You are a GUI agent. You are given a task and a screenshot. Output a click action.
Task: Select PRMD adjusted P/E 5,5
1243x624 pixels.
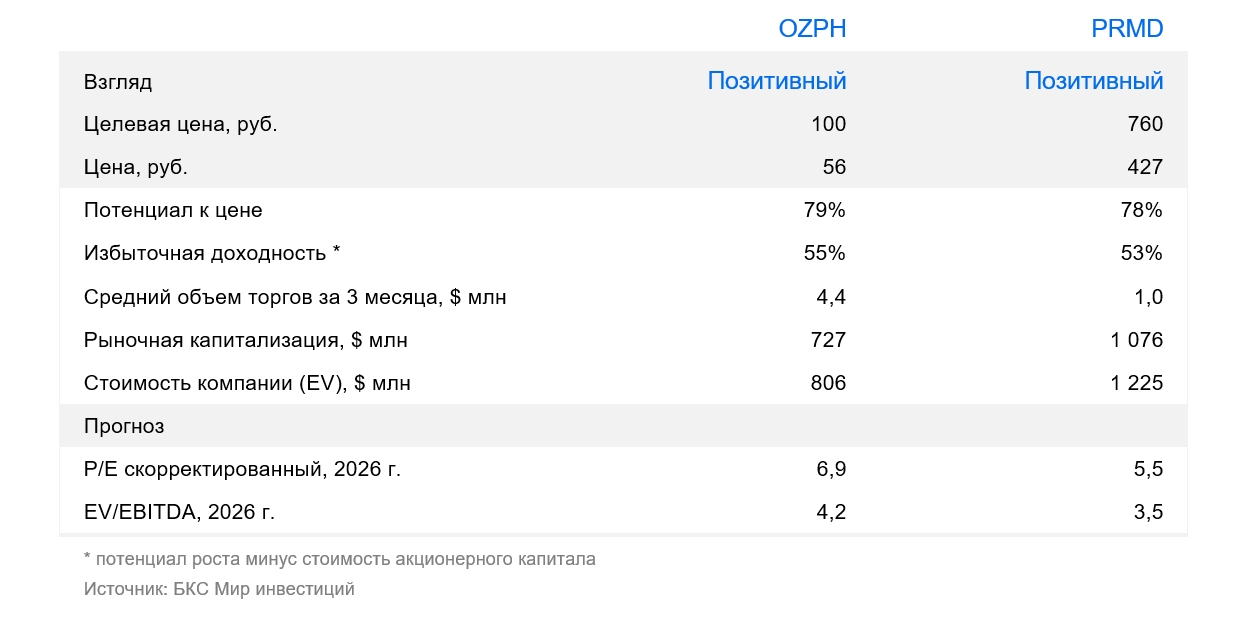click(x=1147, y=469)
